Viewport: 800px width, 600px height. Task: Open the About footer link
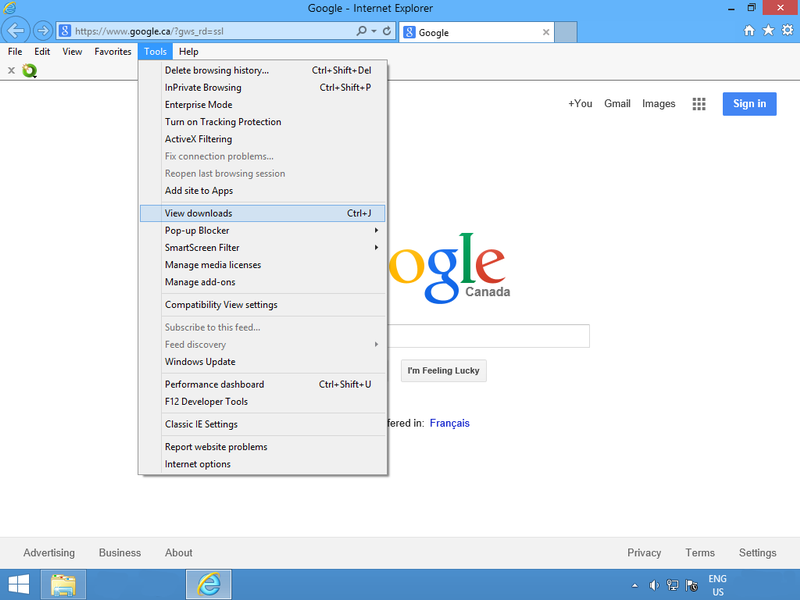[179, 553]
